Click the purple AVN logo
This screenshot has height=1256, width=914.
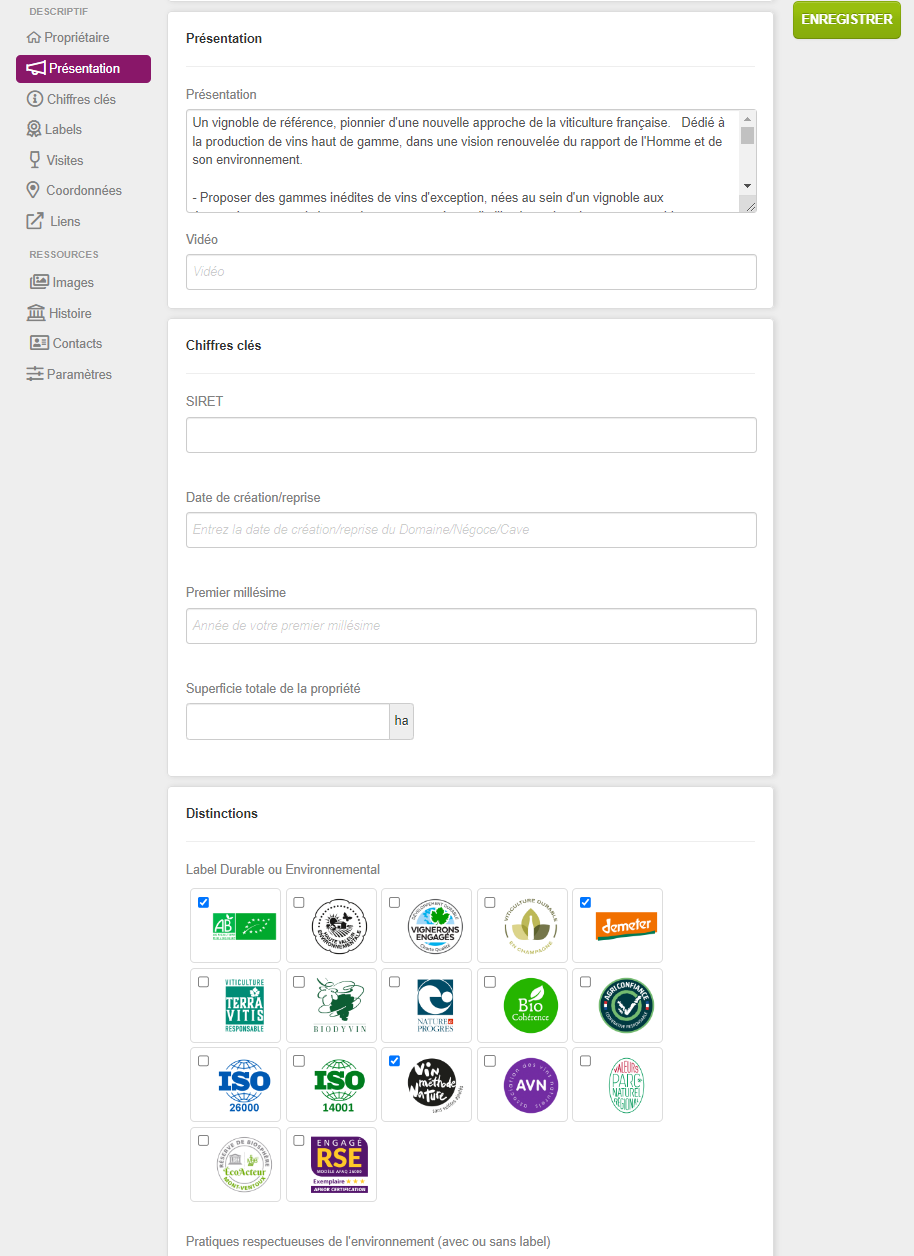click(530, 1086)
